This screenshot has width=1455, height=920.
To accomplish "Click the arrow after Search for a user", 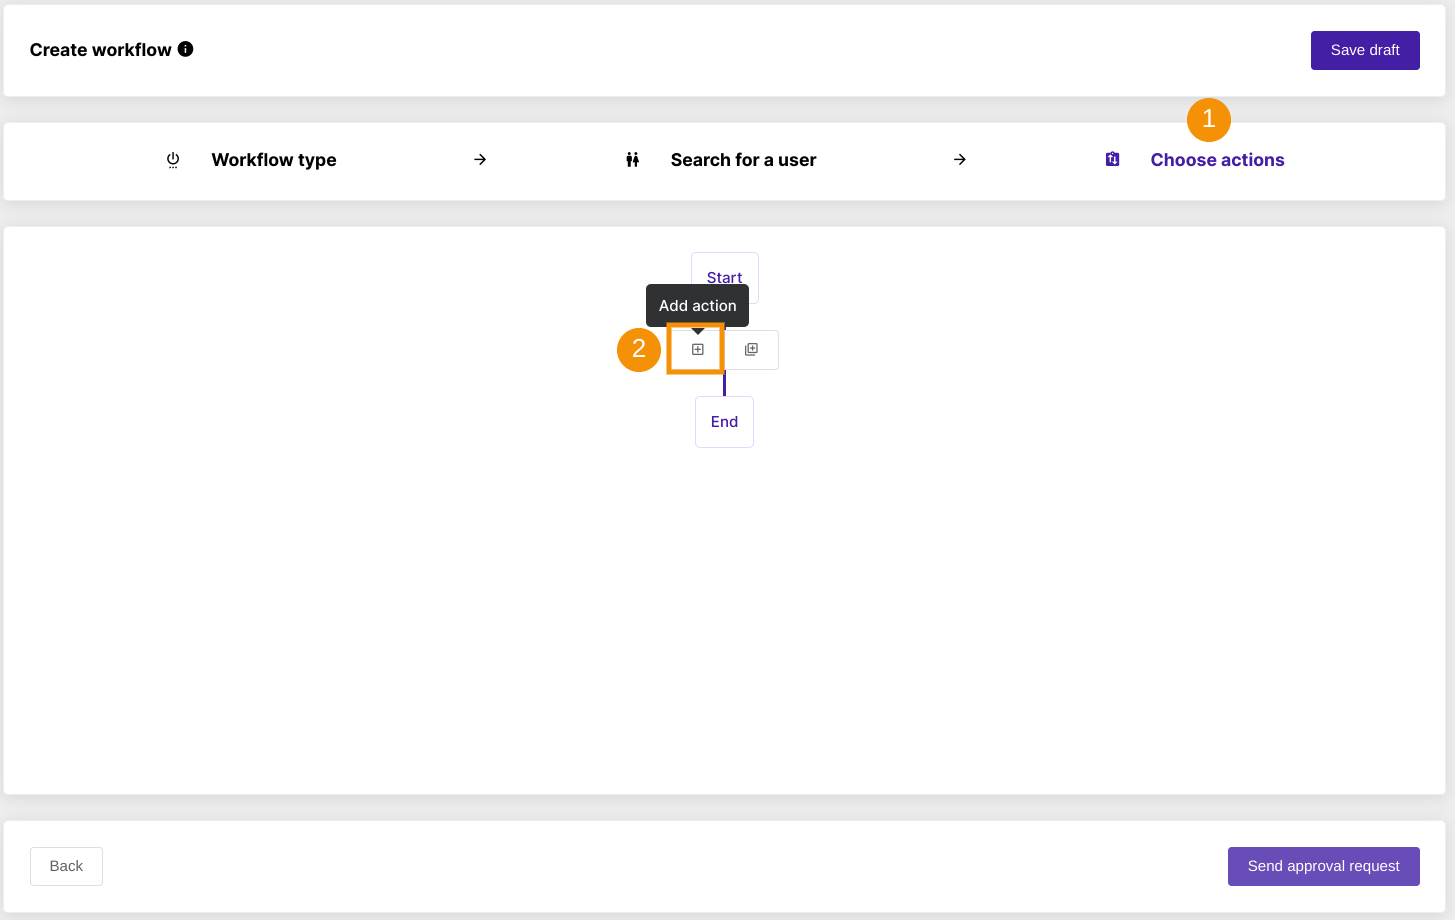I will [959, 160].
